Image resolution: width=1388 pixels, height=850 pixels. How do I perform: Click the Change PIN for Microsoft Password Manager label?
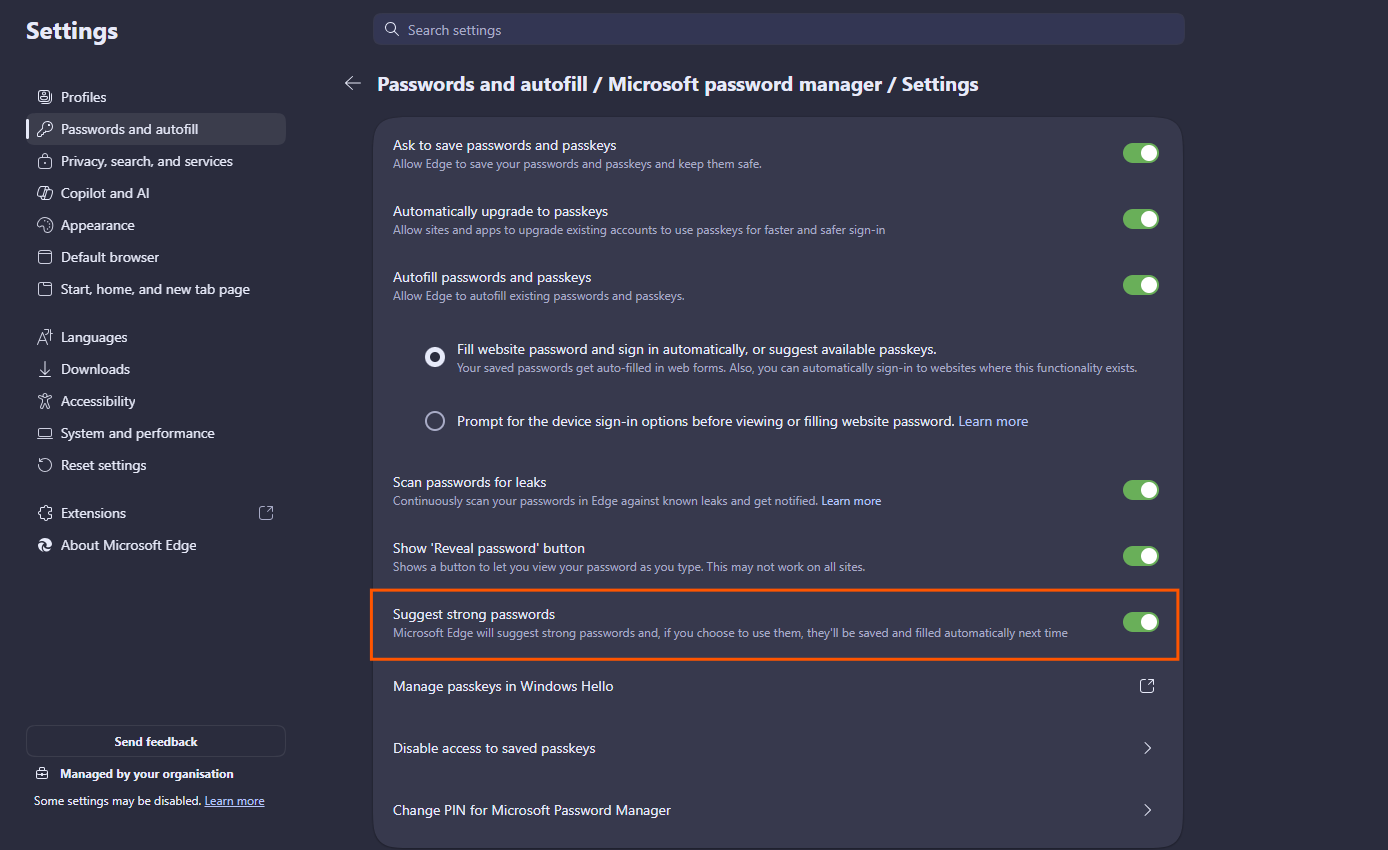[x=532, y=810]
